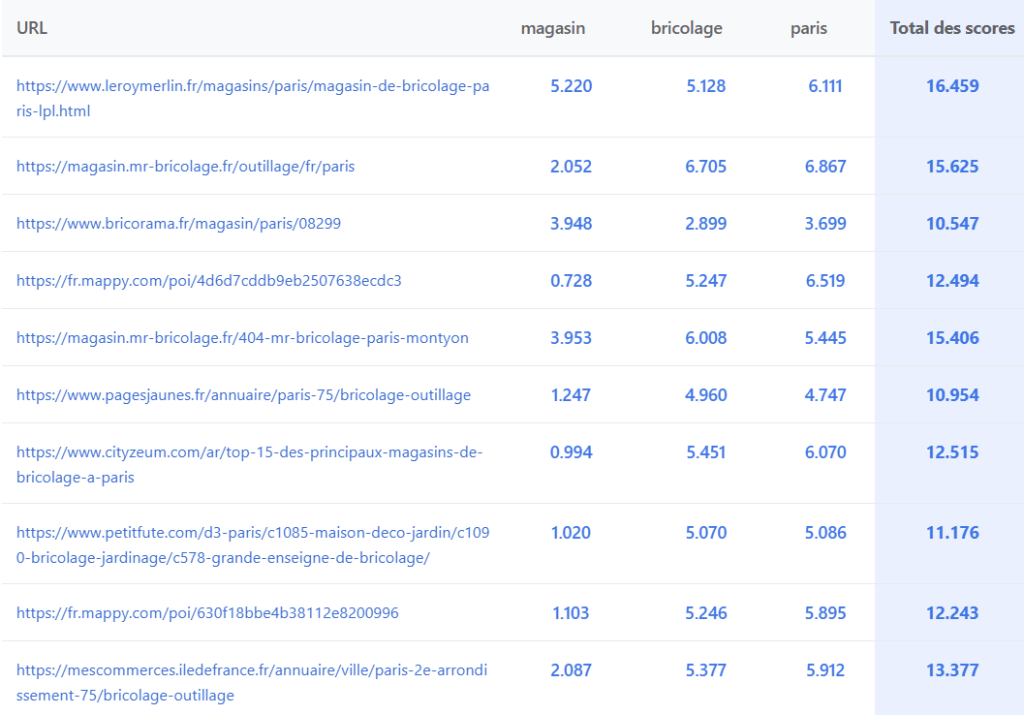This screenshot has height=715, width=1024.
Task: Select the bricolage score 5.246
Action: [x=706, y=612]
